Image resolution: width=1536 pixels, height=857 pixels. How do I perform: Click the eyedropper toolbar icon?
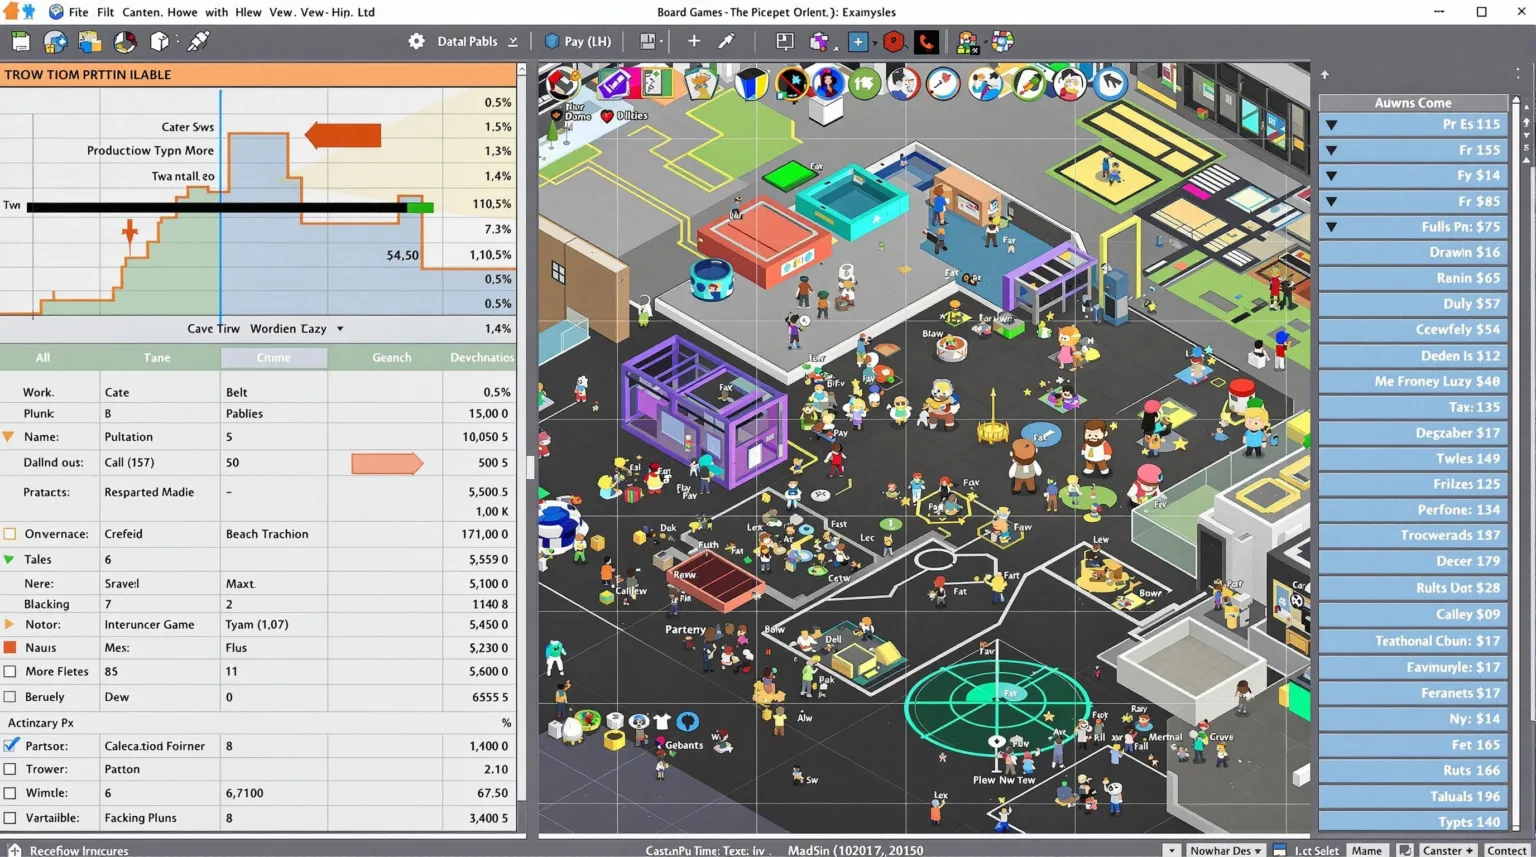727,42
